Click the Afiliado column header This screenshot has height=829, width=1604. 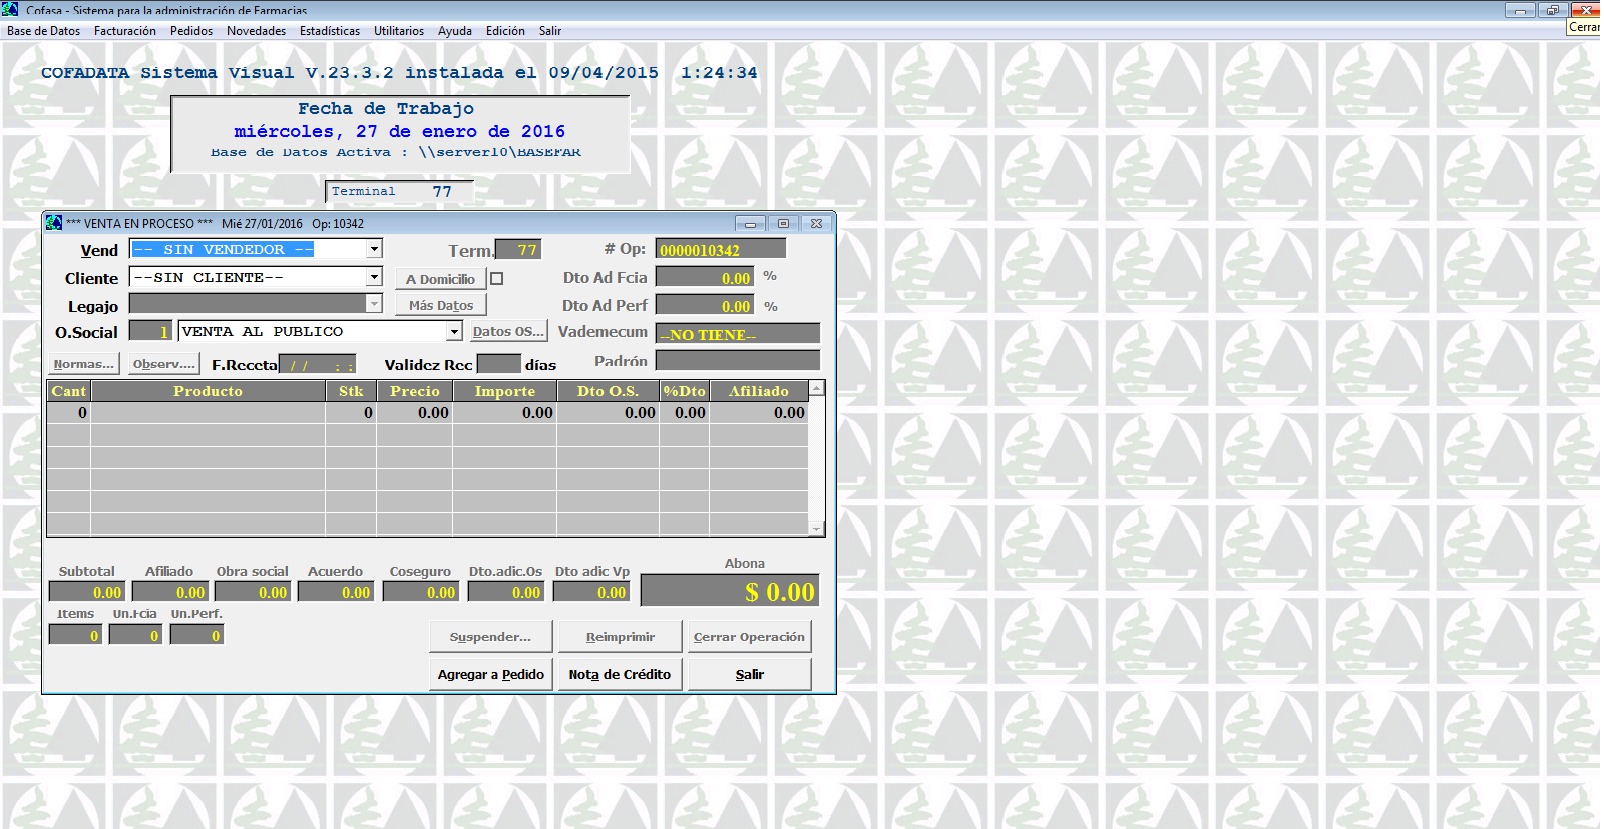(759, 391)
